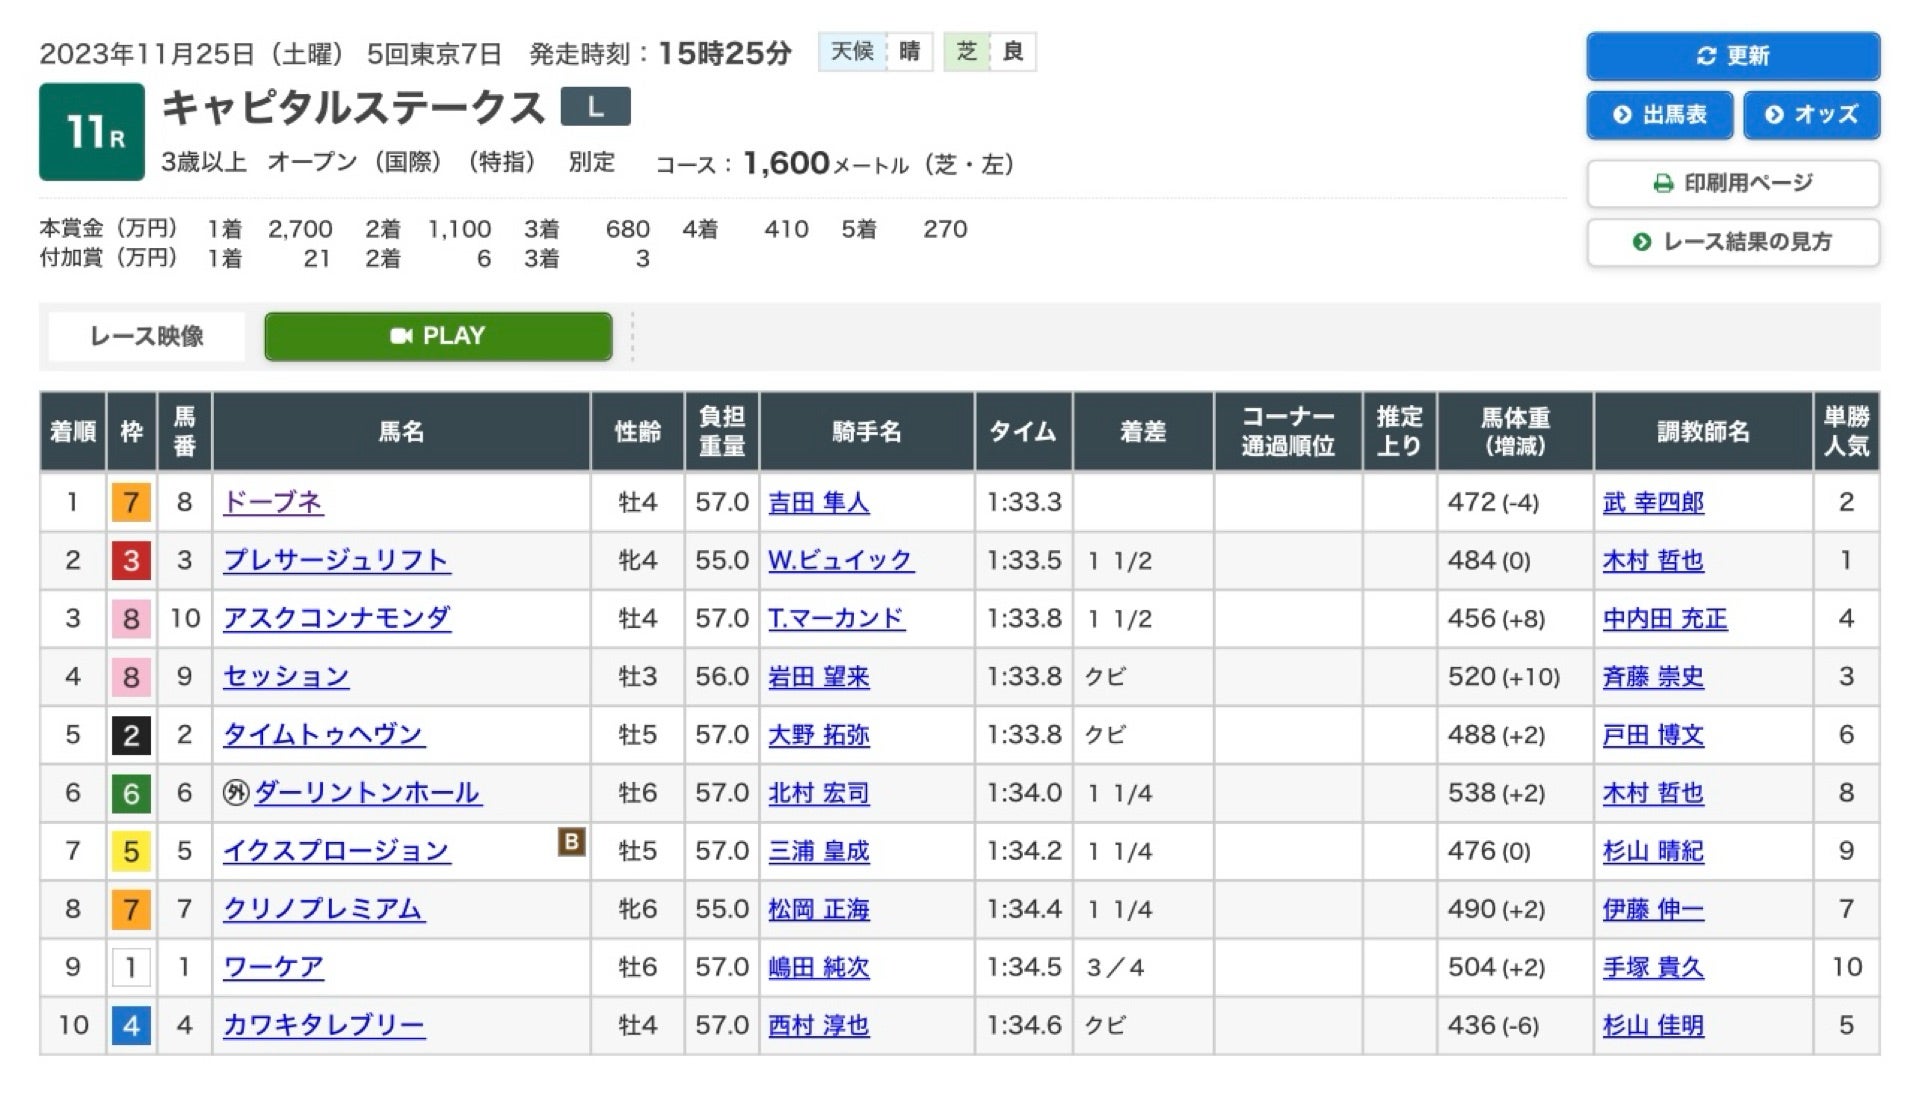The width and height of the screenshot is (1920, 1101).
Task: Open trainer 武 幸四郎 page
Action: point(1653,502)
